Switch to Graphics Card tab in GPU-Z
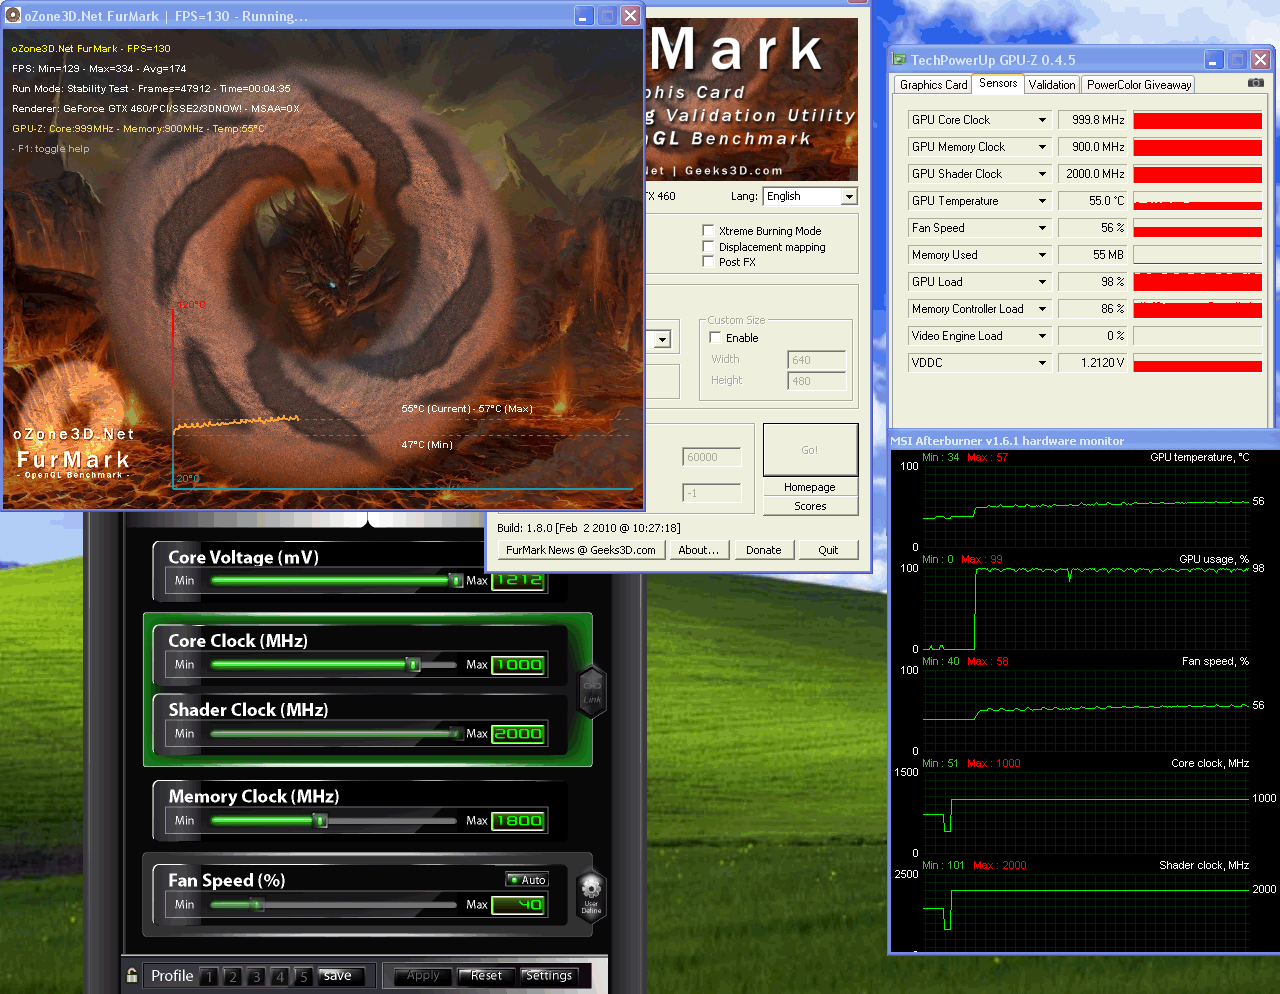The width and height of the screenshot is (1280, 994). point(933,85)
